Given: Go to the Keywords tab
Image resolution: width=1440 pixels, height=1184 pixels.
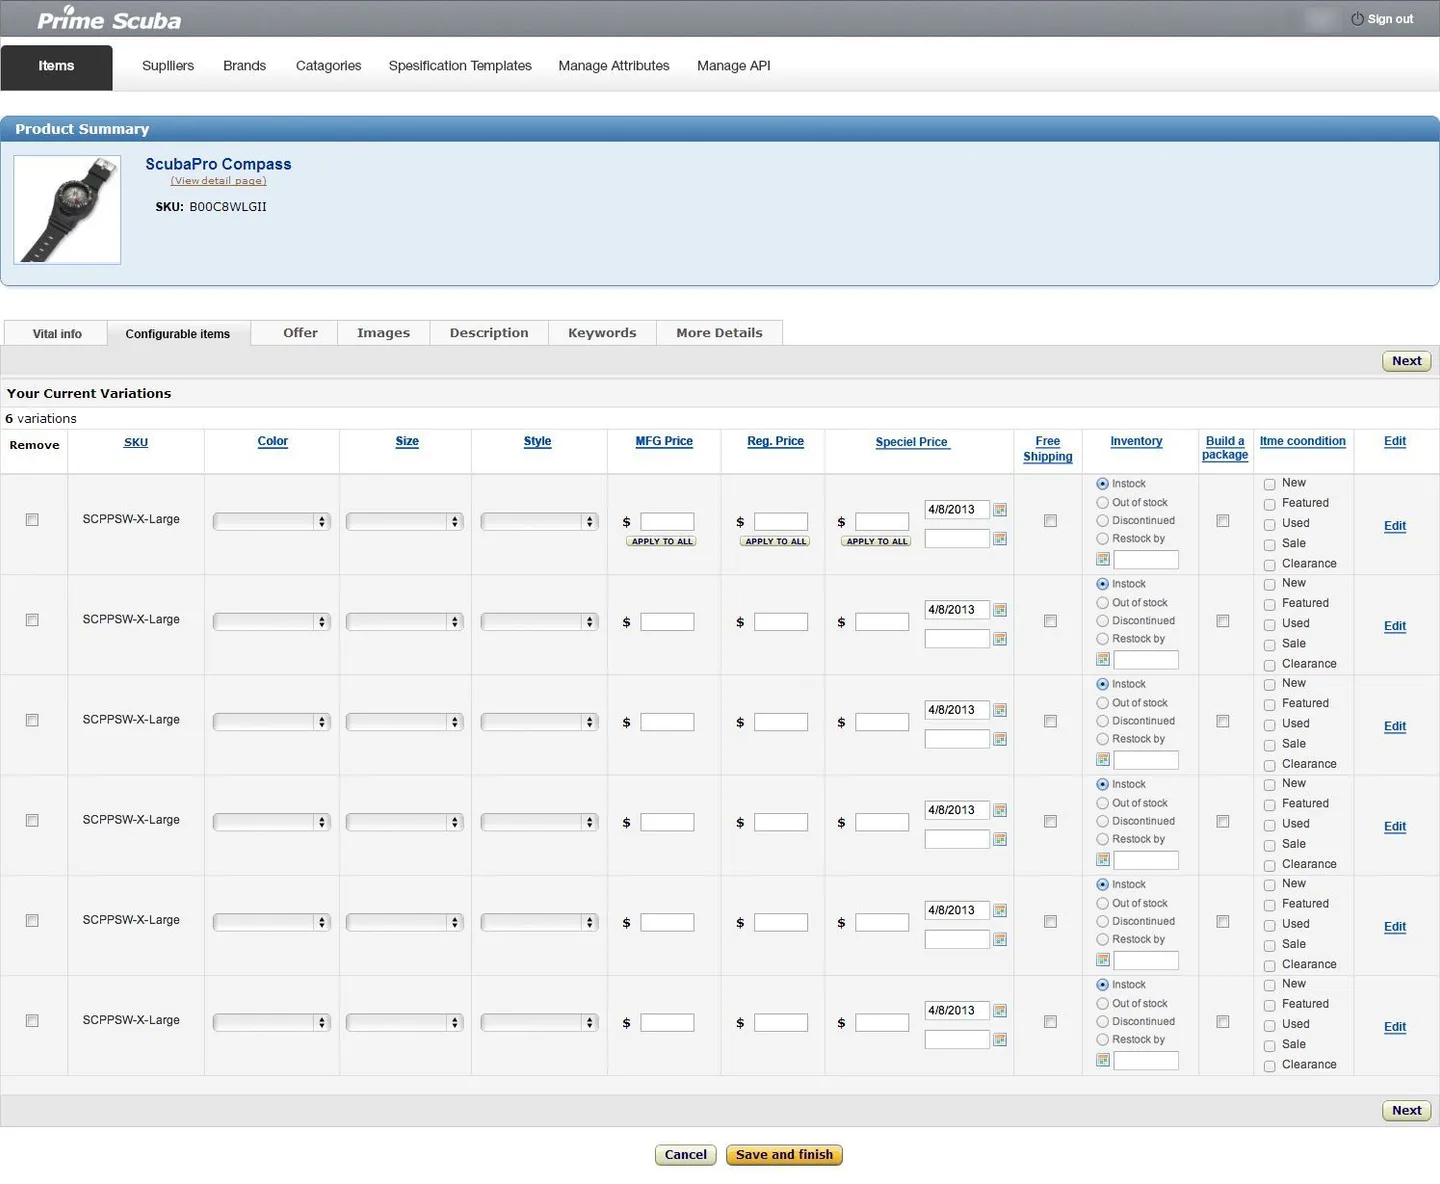Looking at the screenshot, I should [x=602, y=333].
